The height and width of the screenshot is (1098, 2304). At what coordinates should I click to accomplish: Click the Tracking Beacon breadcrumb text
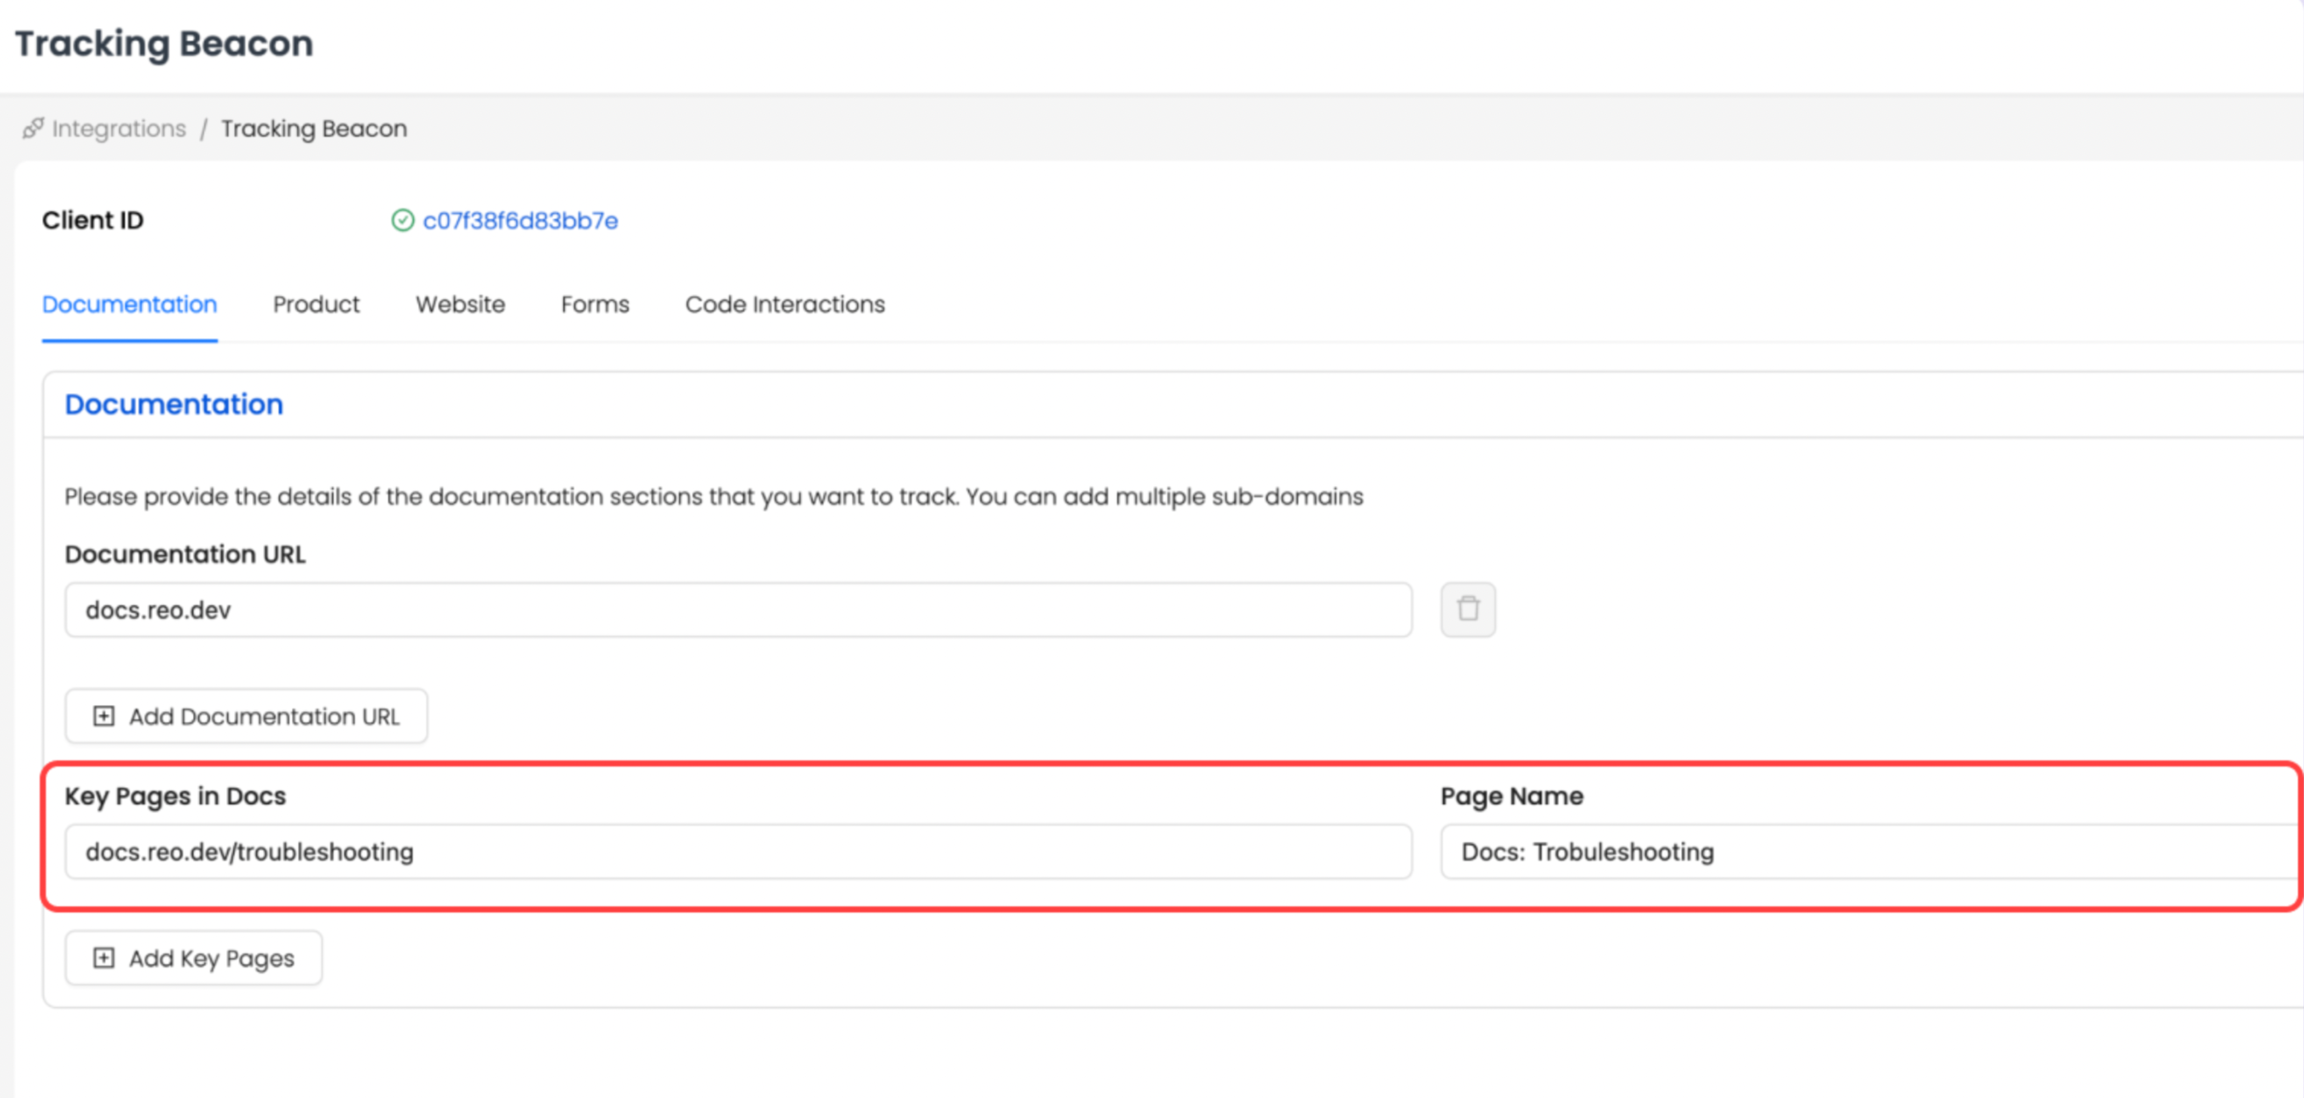pyautogui.click(x=313, y=128)
